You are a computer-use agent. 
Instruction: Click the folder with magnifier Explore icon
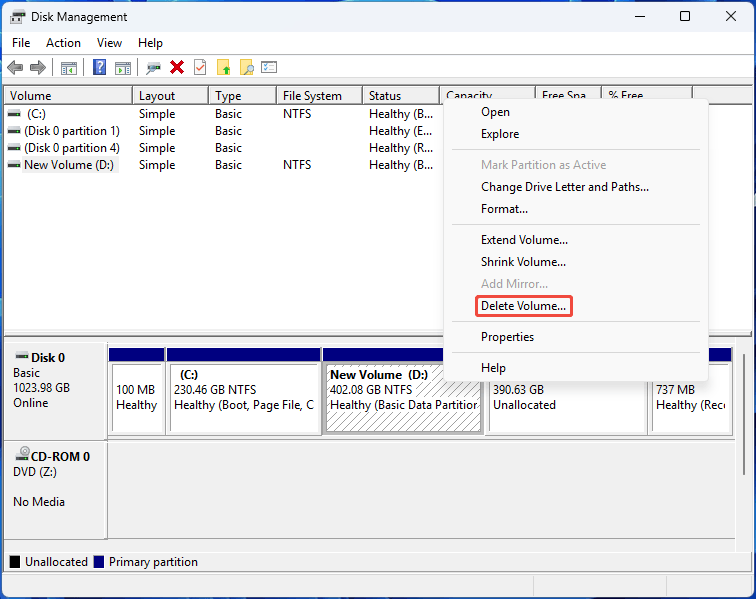[246, 68]
